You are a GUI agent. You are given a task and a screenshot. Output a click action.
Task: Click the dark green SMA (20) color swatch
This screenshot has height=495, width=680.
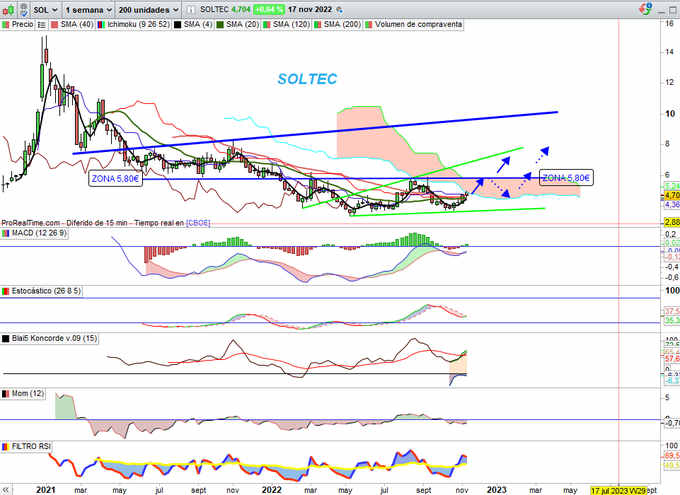pos(220,25)
